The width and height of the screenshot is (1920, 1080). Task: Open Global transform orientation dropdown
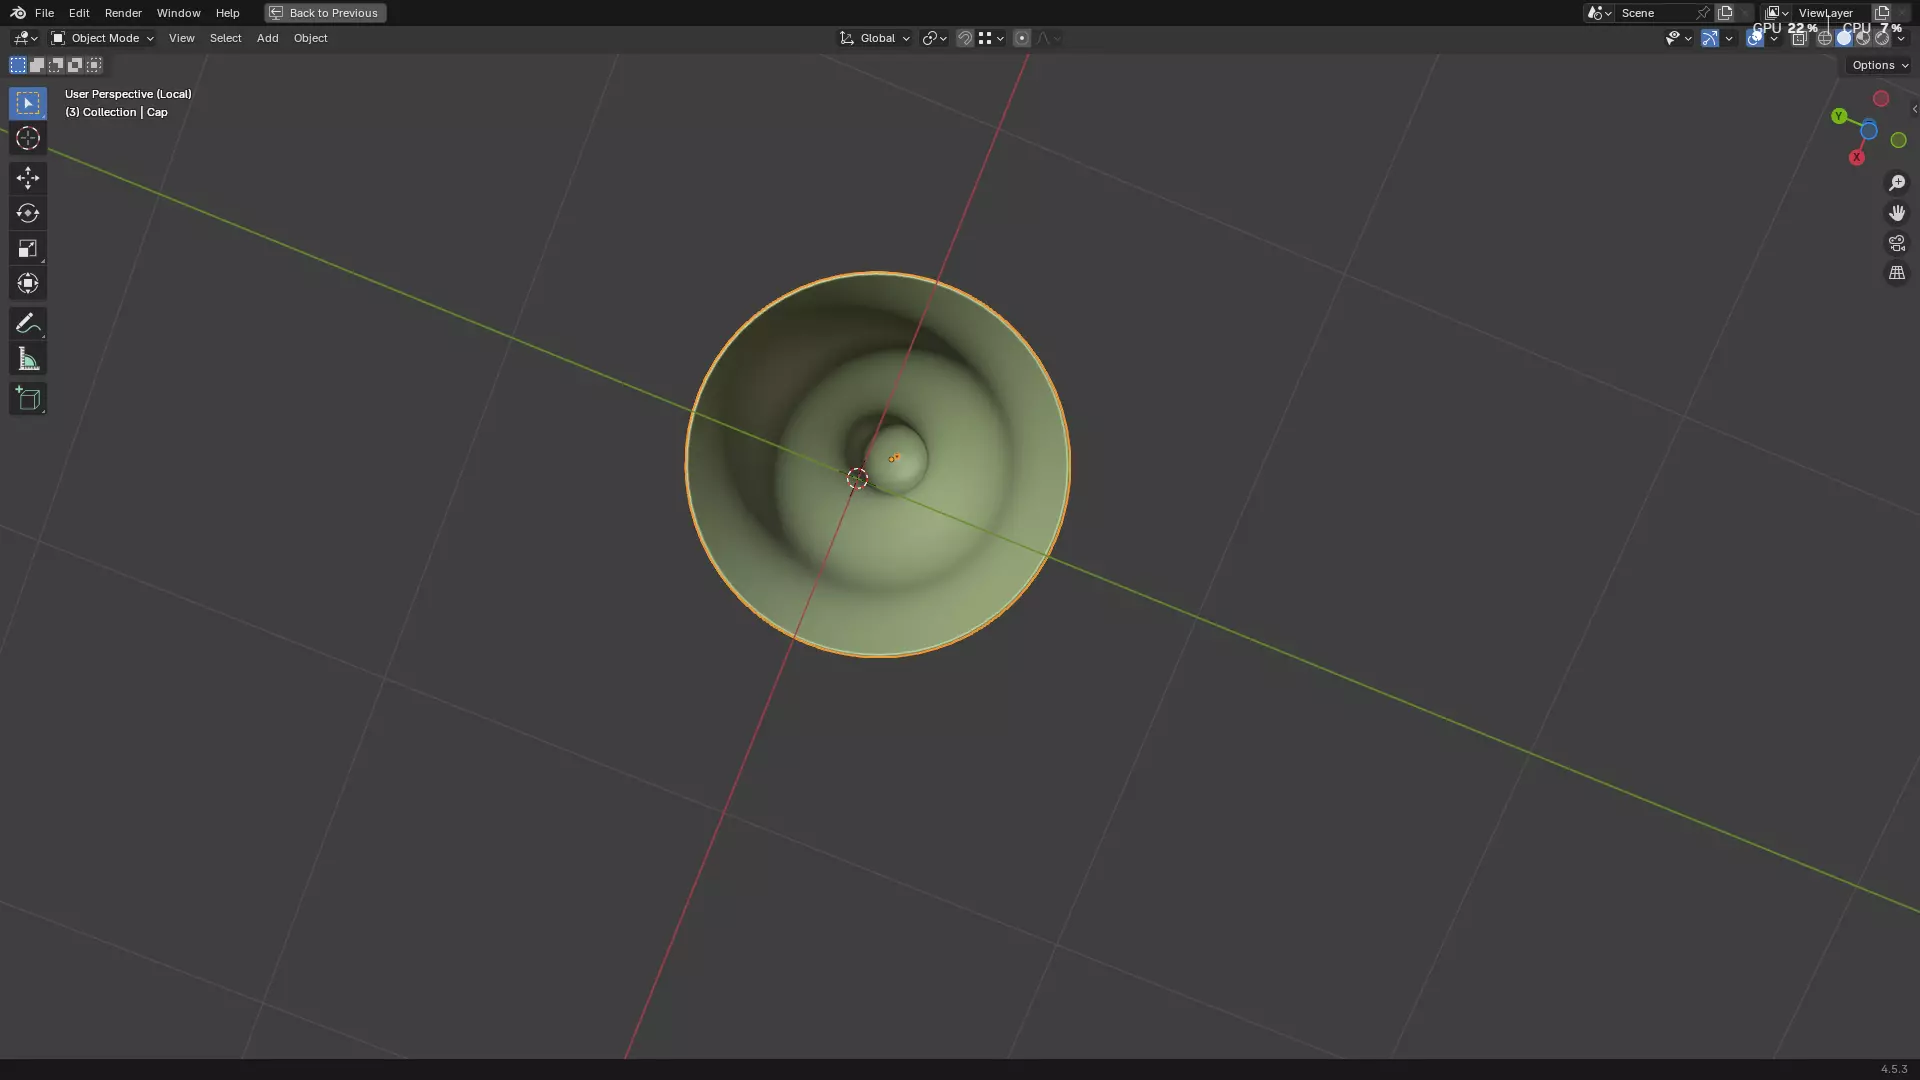point(875,38)
